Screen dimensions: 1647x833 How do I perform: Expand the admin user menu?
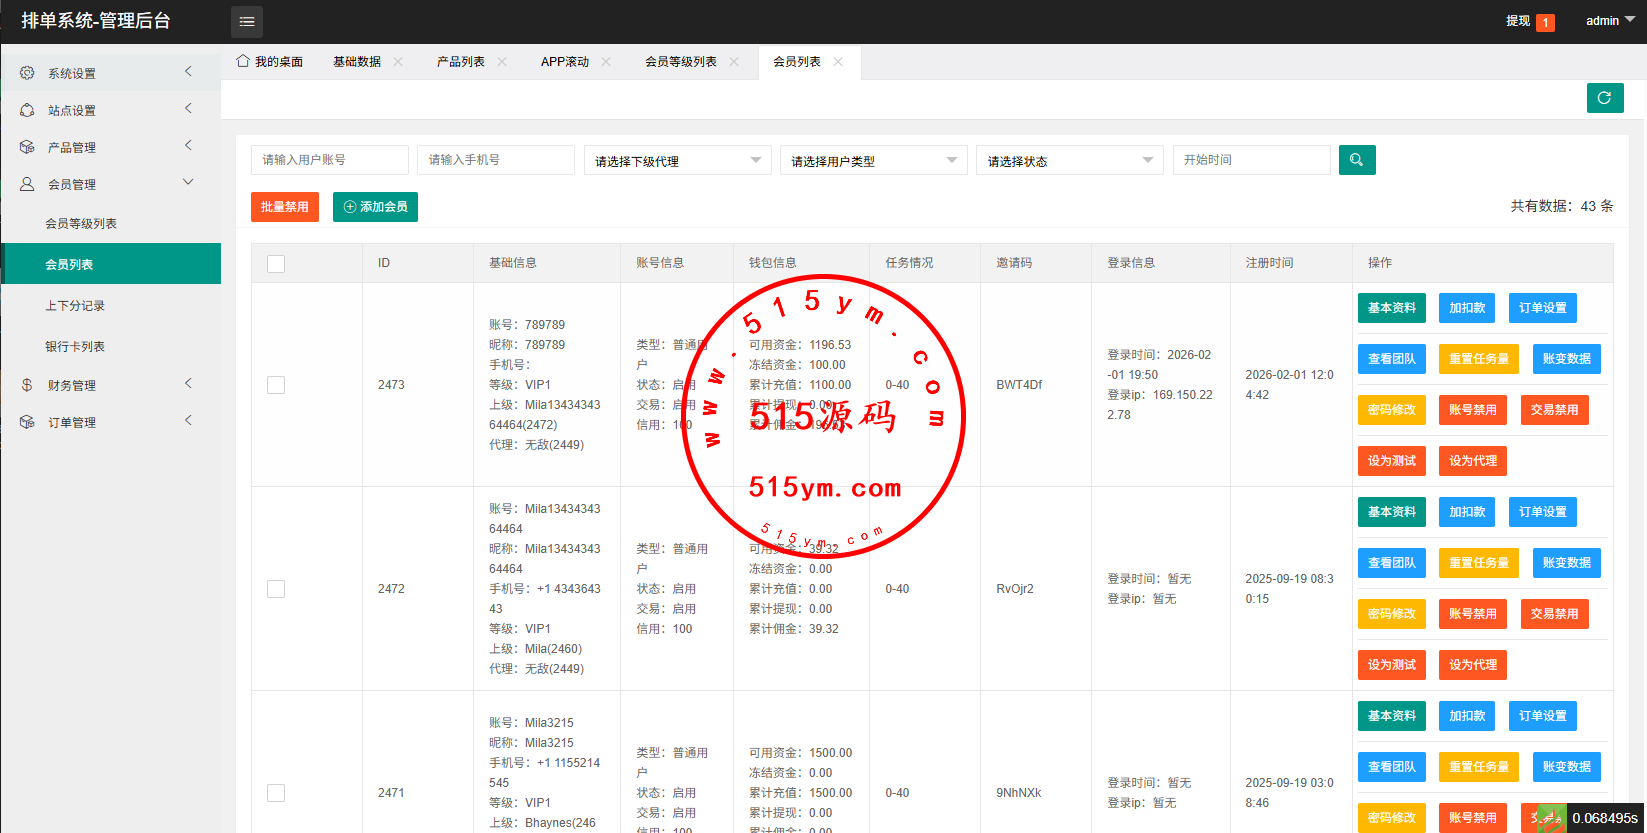tap(1609, 21)
